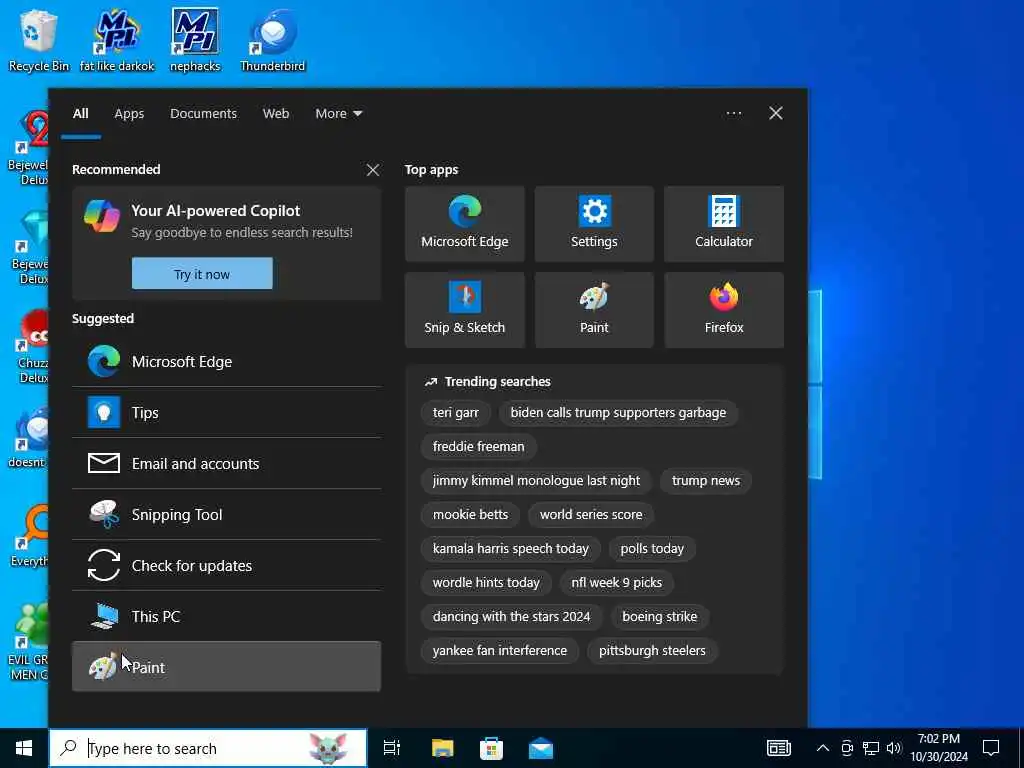Click the Copilot logo icon
This screenshot has width=1024, height=768.
point(102,216)
